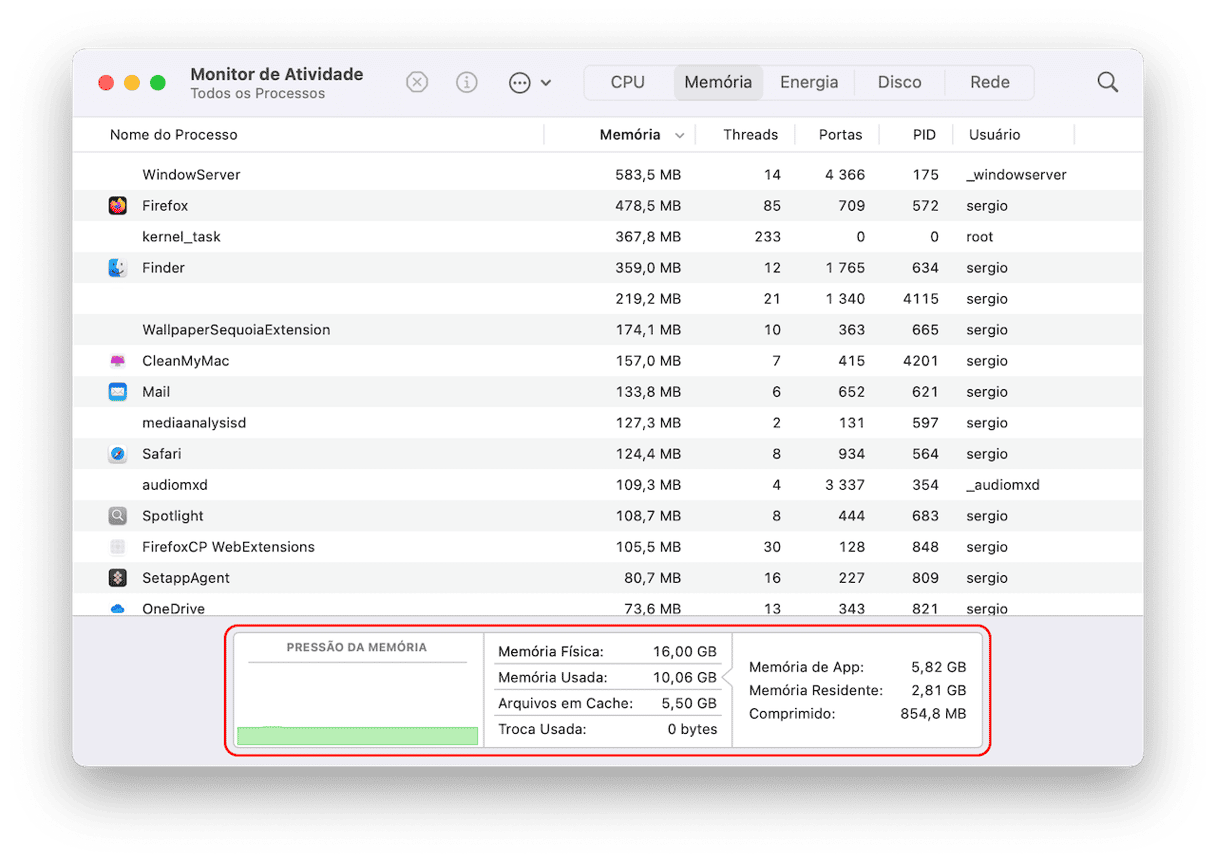The width and height of the screenshot is (1216, 862).
Task: Select the Finder app icon
Action: tap(118, 268)
